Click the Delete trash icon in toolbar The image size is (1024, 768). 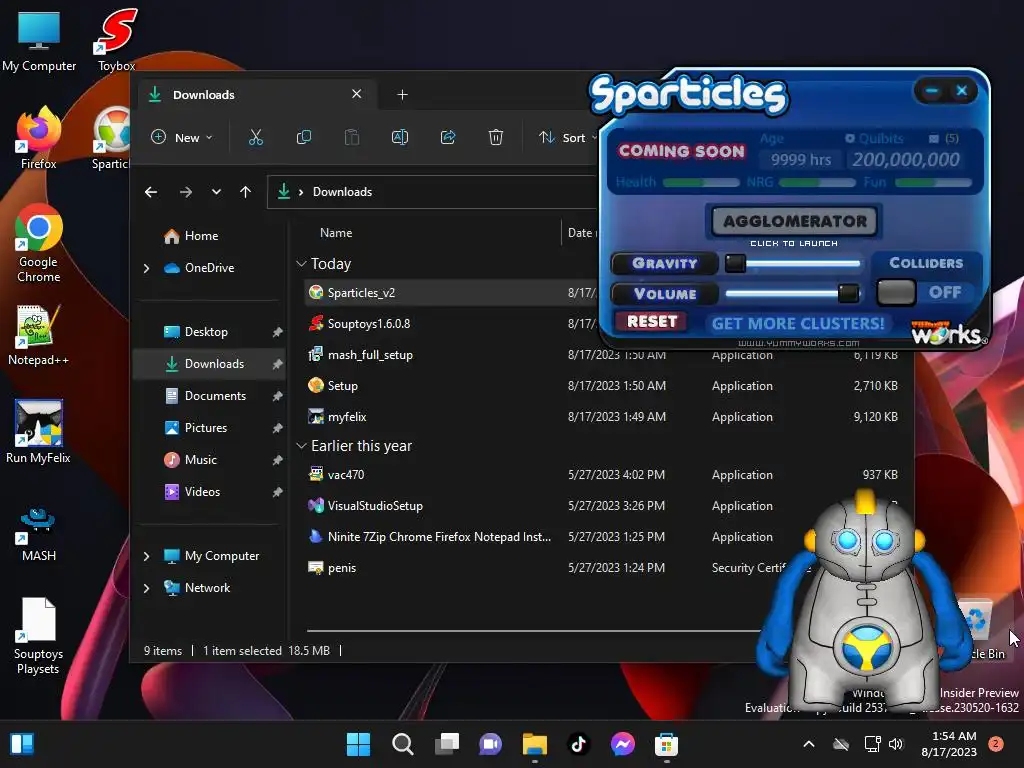point(496,137)
